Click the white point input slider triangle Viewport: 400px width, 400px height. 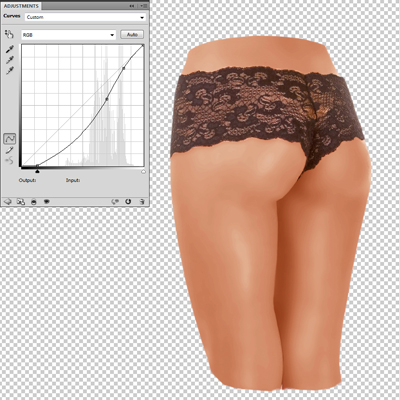tap(143, 172)
